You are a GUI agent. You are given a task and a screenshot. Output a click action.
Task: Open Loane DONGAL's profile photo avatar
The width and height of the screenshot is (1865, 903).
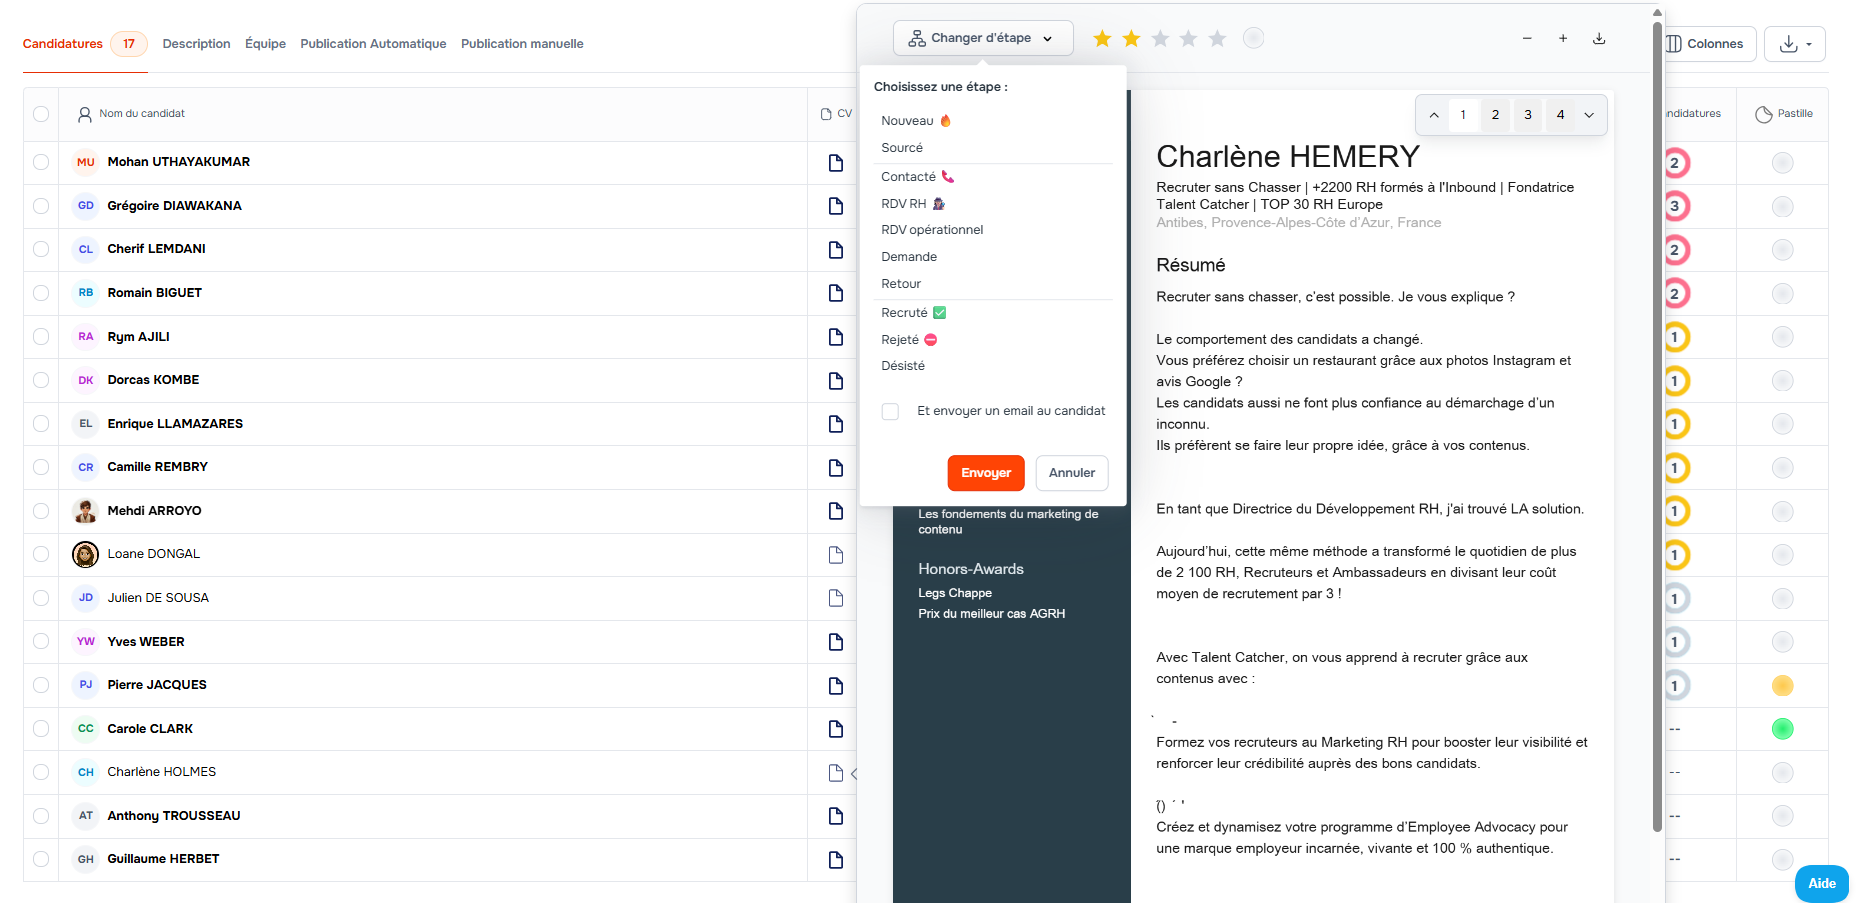[85, 554]
